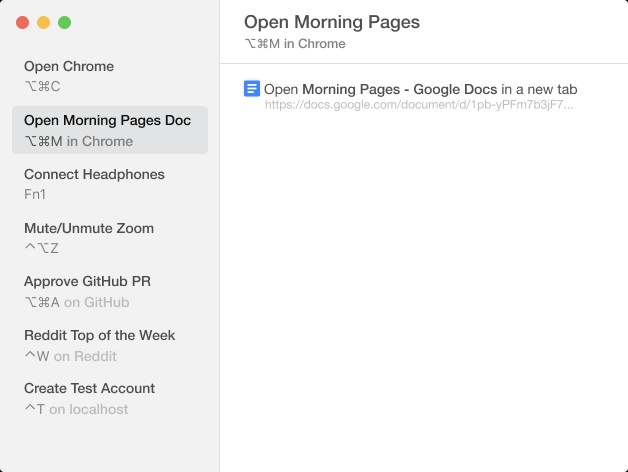
Task: Click the 'on Reddit' scope label
Action: coord(85,356)
